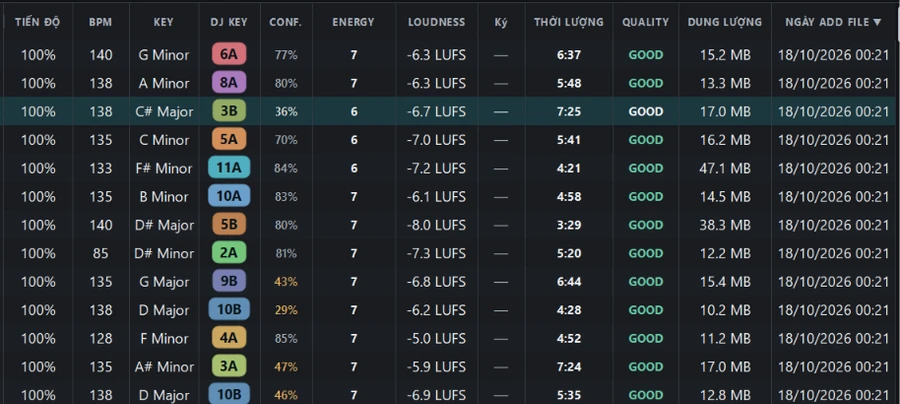
Task: Click the BPM value 128
Action: pos(100,339)
